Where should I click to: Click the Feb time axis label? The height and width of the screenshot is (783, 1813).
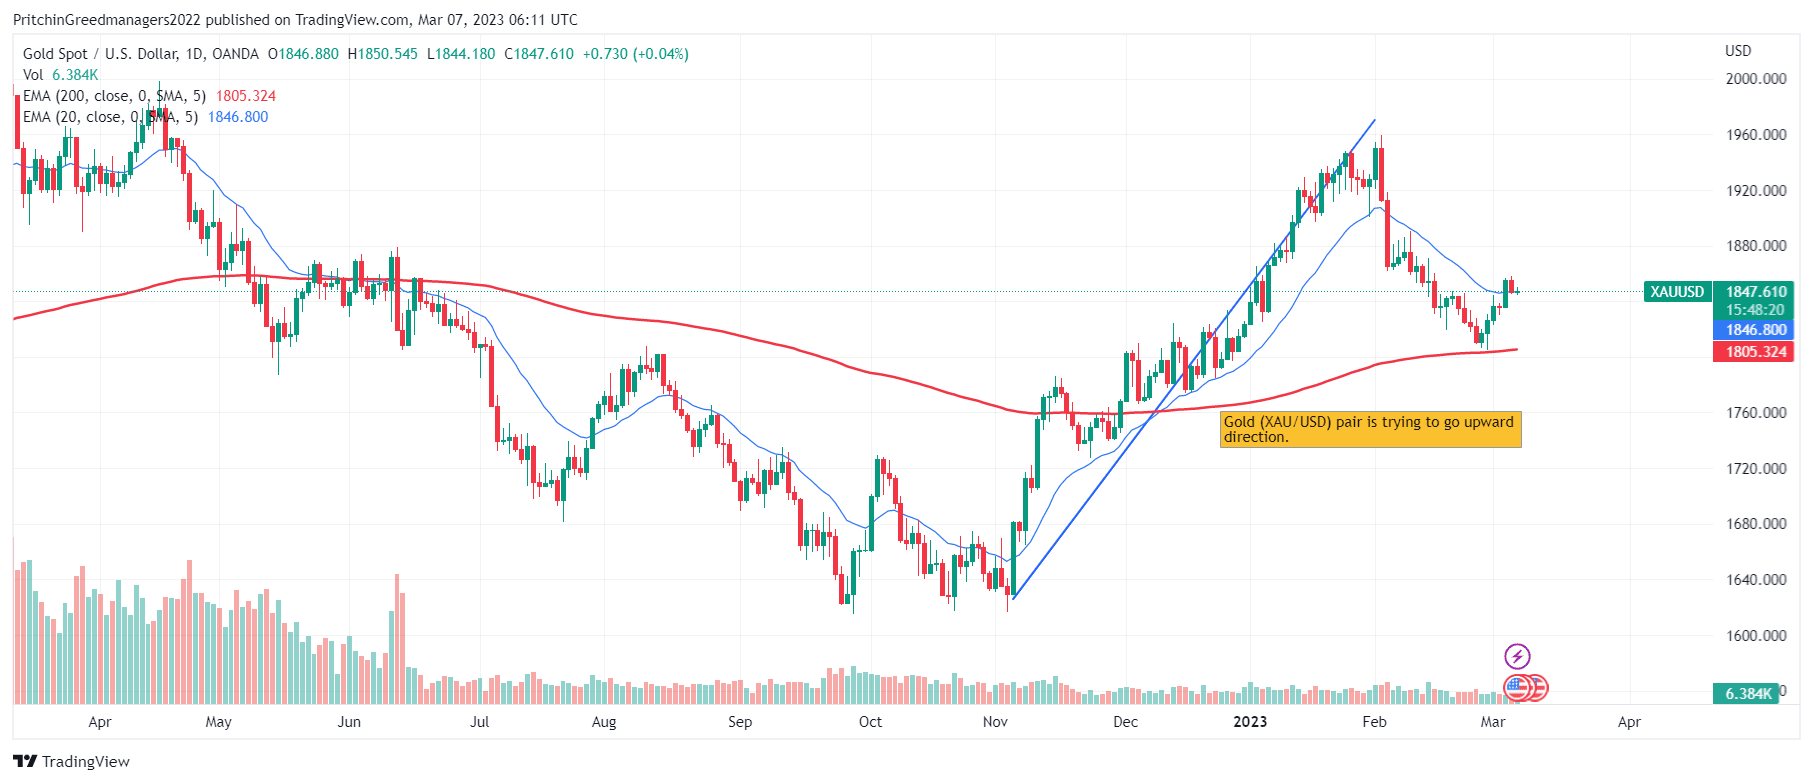[x=1375, y=722]
